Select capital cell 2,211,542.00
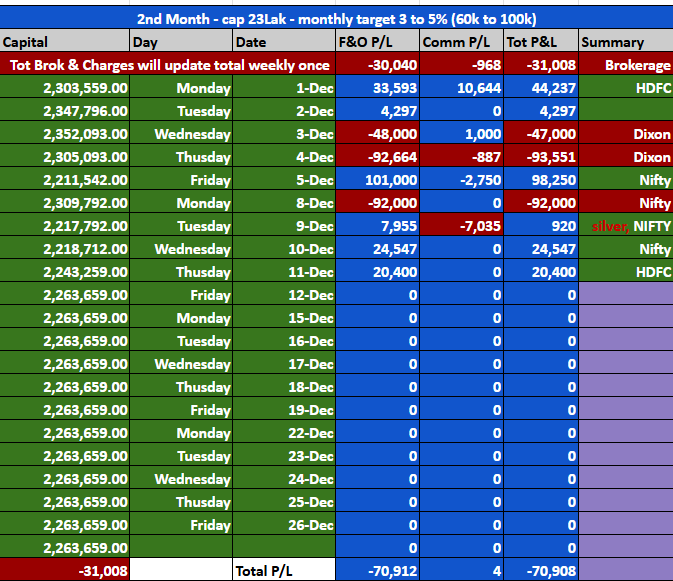 [64, 180]
